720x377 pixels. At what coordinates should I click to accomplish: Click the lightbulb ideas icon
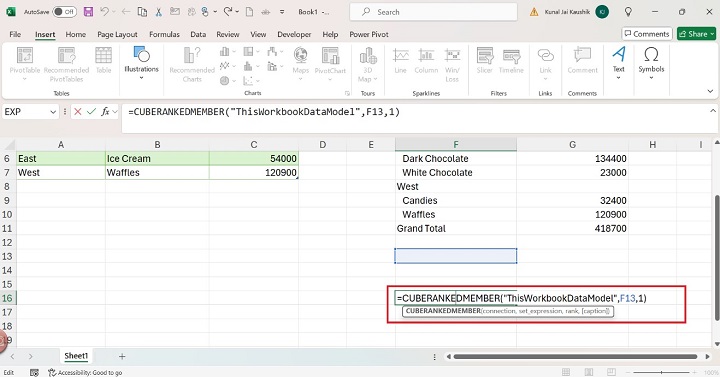pos(628,12)
